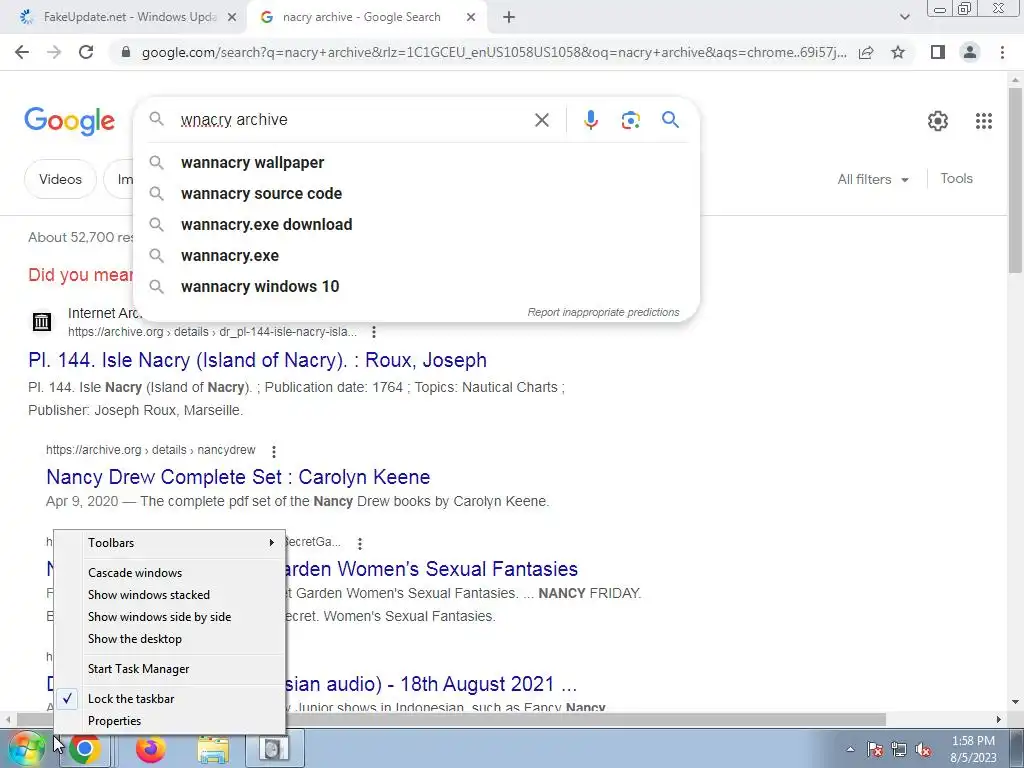
Task: Open a new tab with plus button
Action: click(509, 18)
